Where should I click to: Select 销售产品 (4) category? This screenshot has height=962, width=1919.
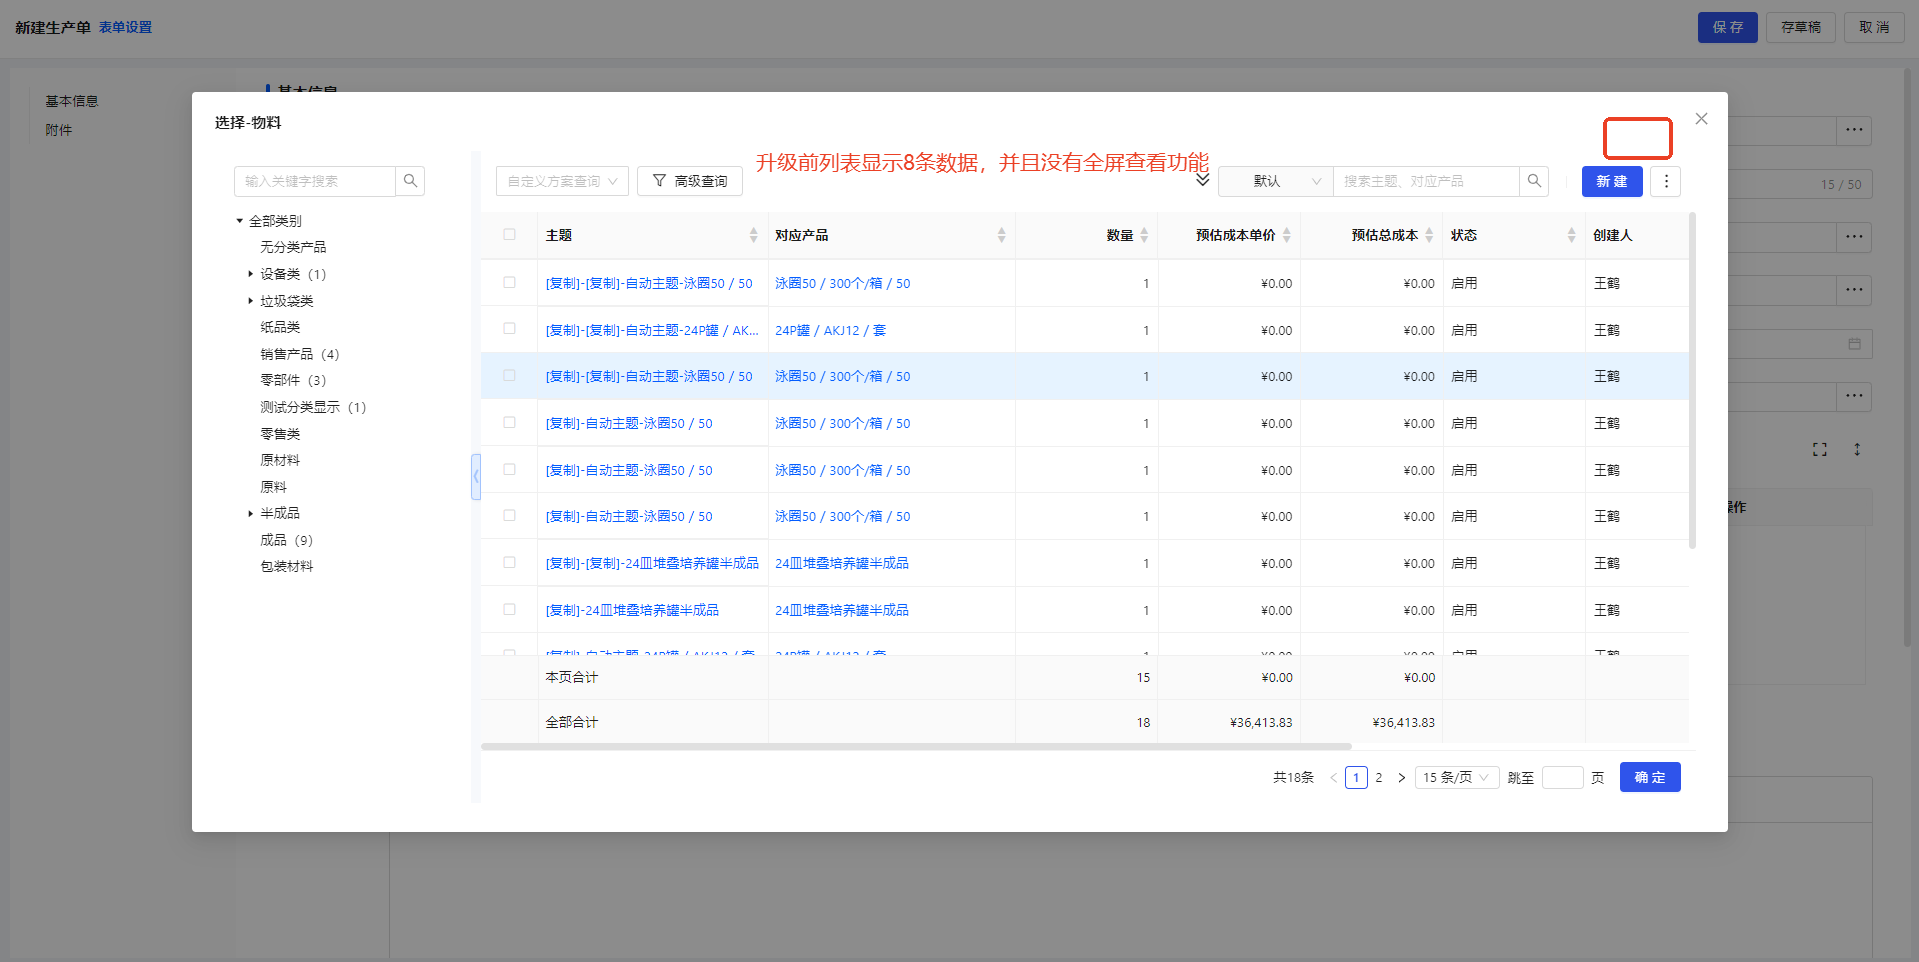click(300, 354)
